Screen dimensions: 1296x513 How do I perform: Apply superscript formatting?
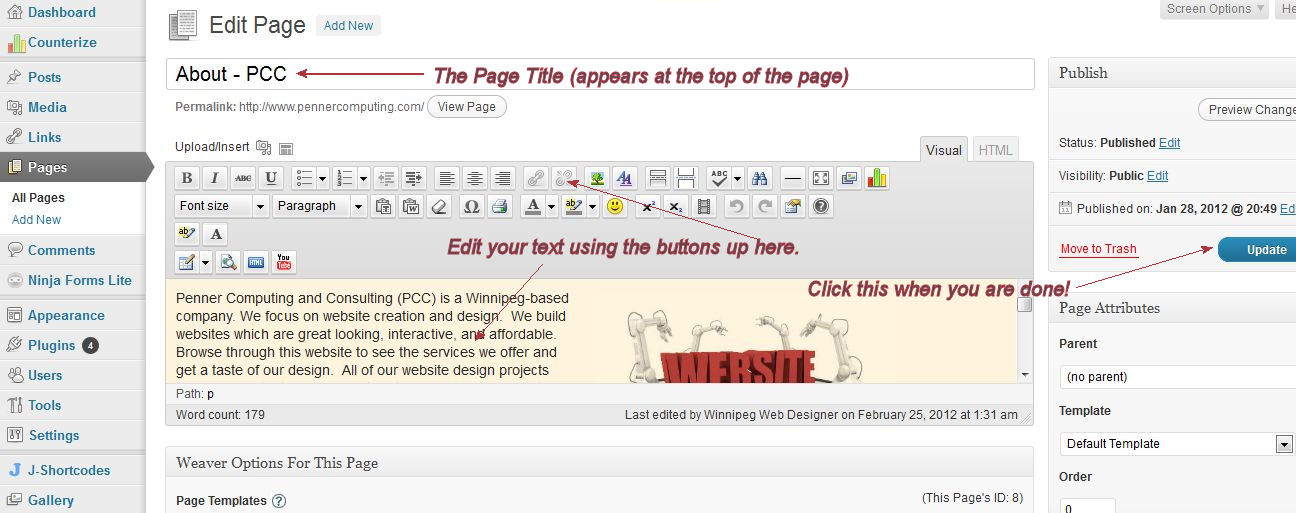tap(648, 206)
